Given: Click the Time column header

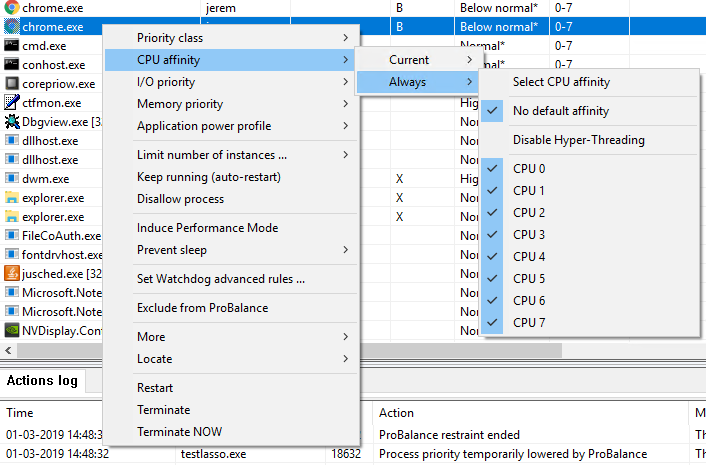Looking at the screenshot, I should pyautogui.click(x=20, y=413).
